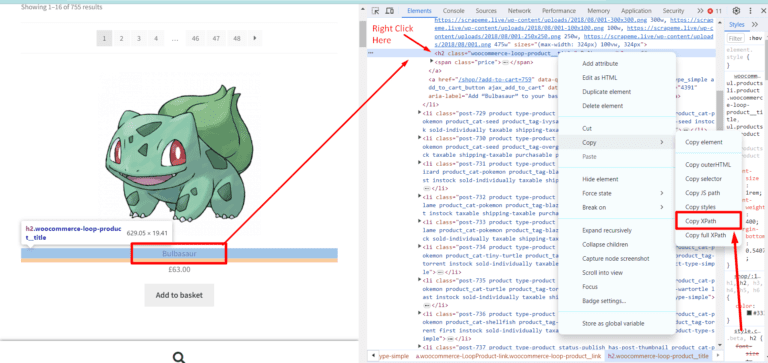The image size is (768, 363).
Task: Expand the li post-732 node
Action: [x=419, y=197]
